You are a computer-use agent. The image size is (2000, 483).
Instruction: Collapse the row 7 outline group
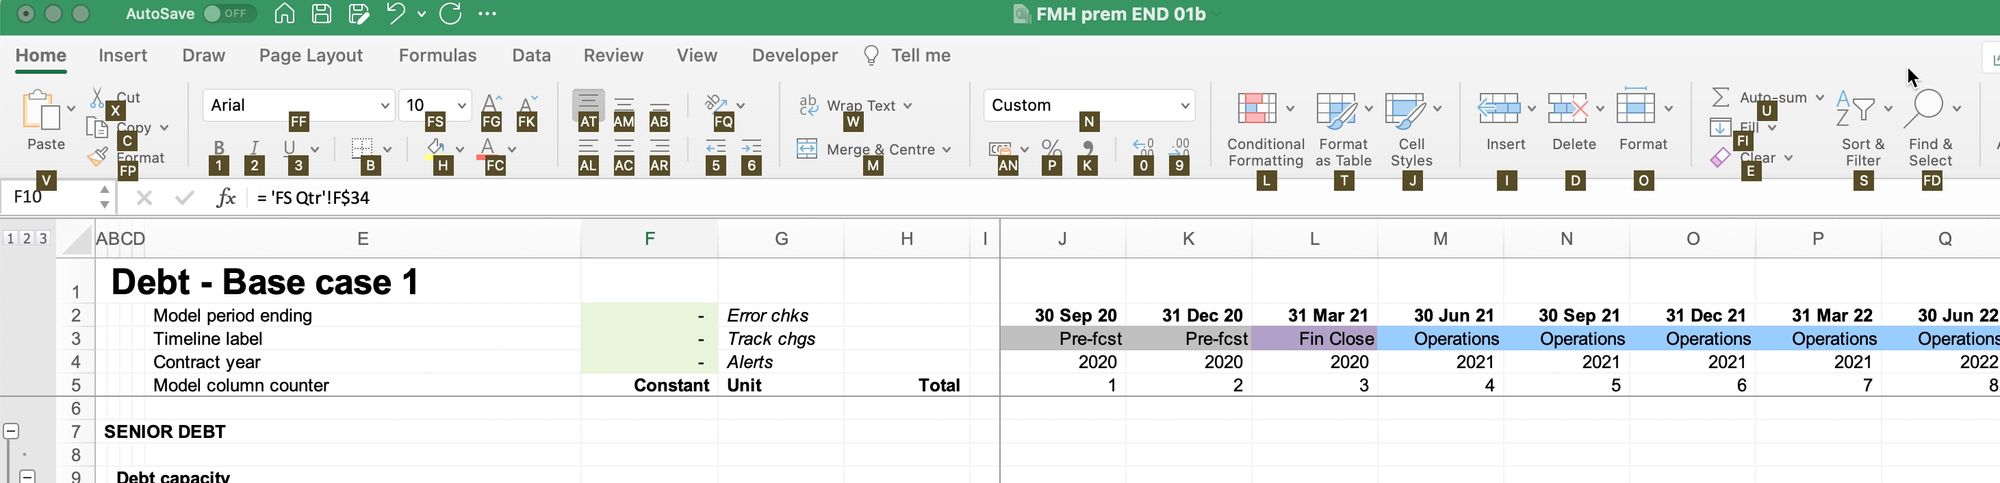[x=11, y=431]
